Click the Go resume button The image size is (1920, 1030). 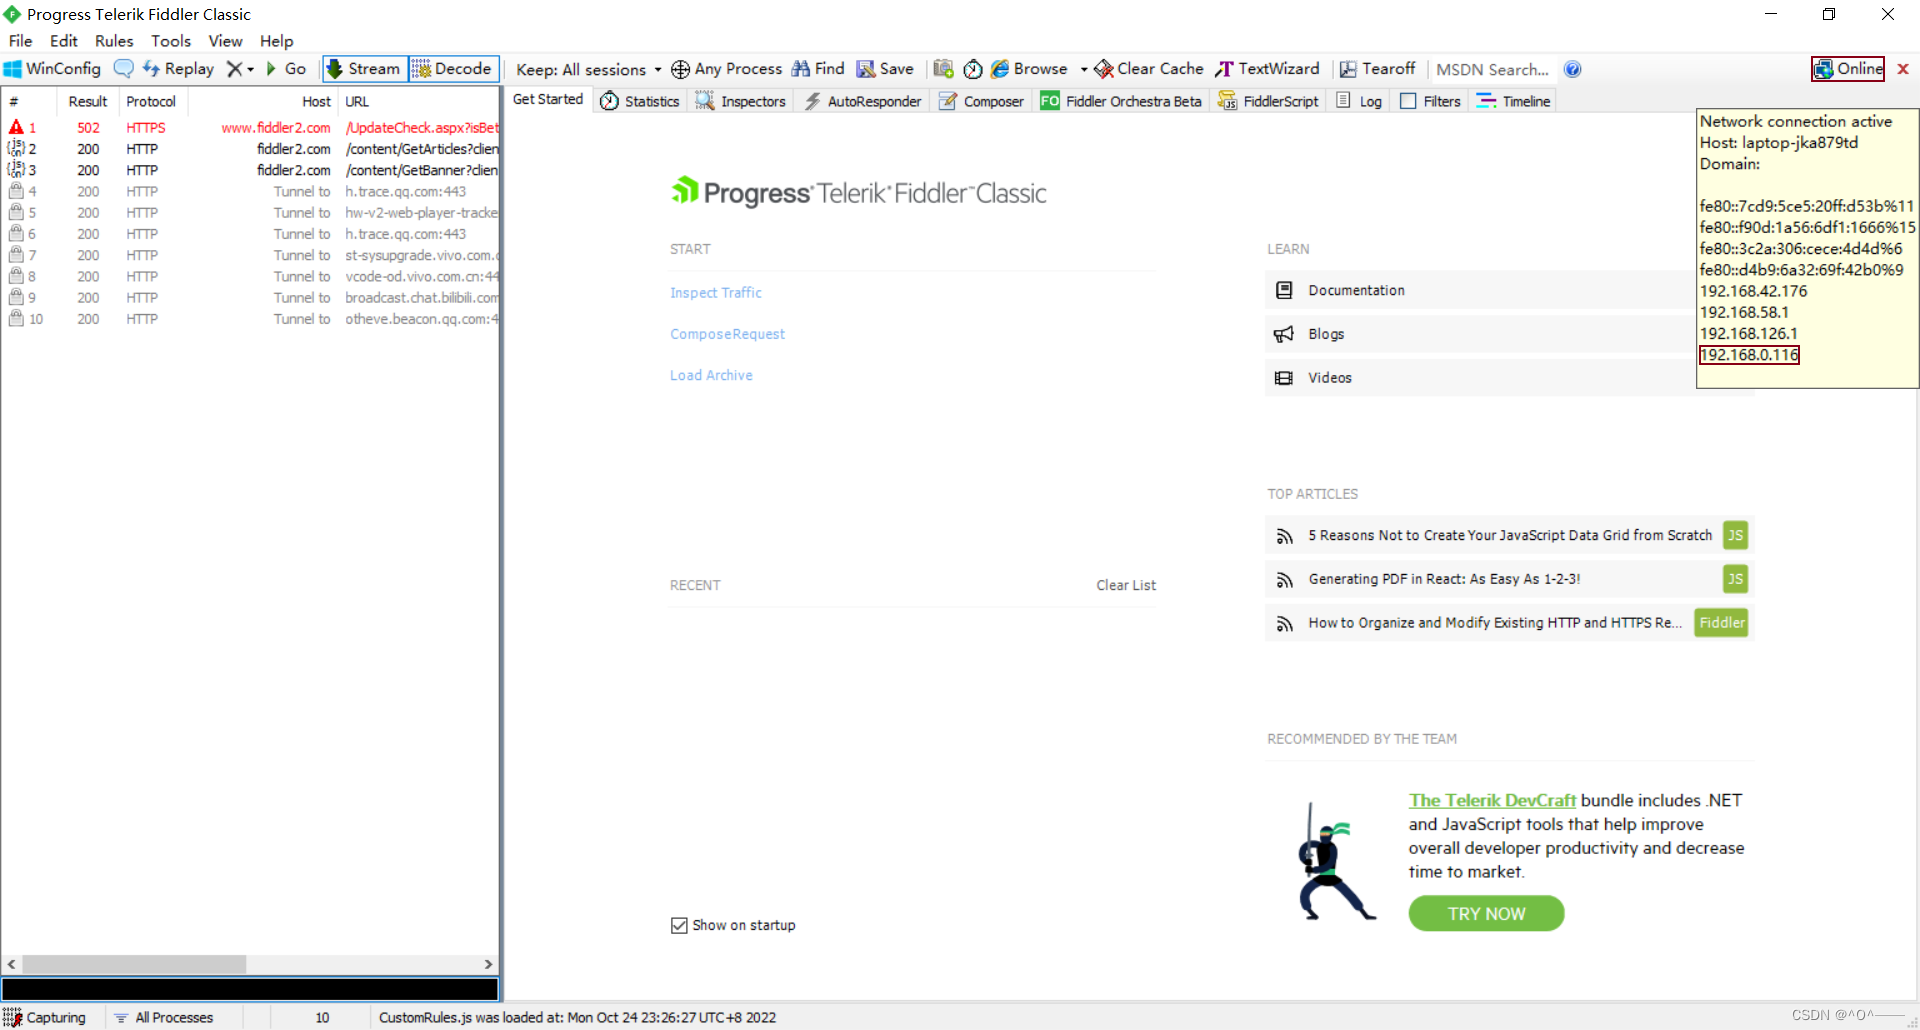coord(286,69)
